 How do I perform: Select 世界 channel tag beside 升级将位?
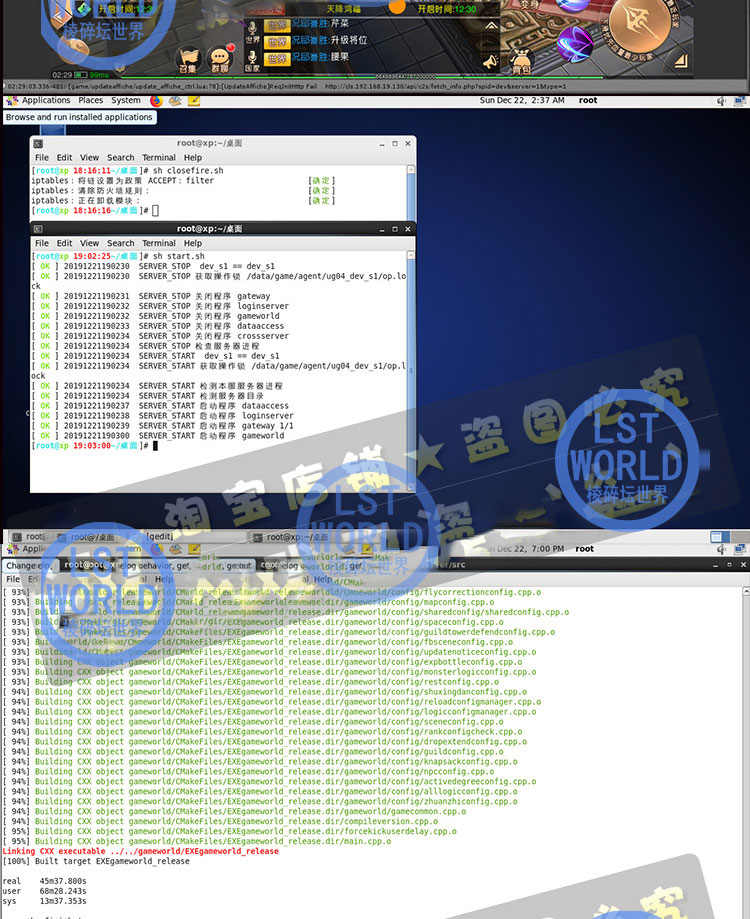click(x=277, y=42)
